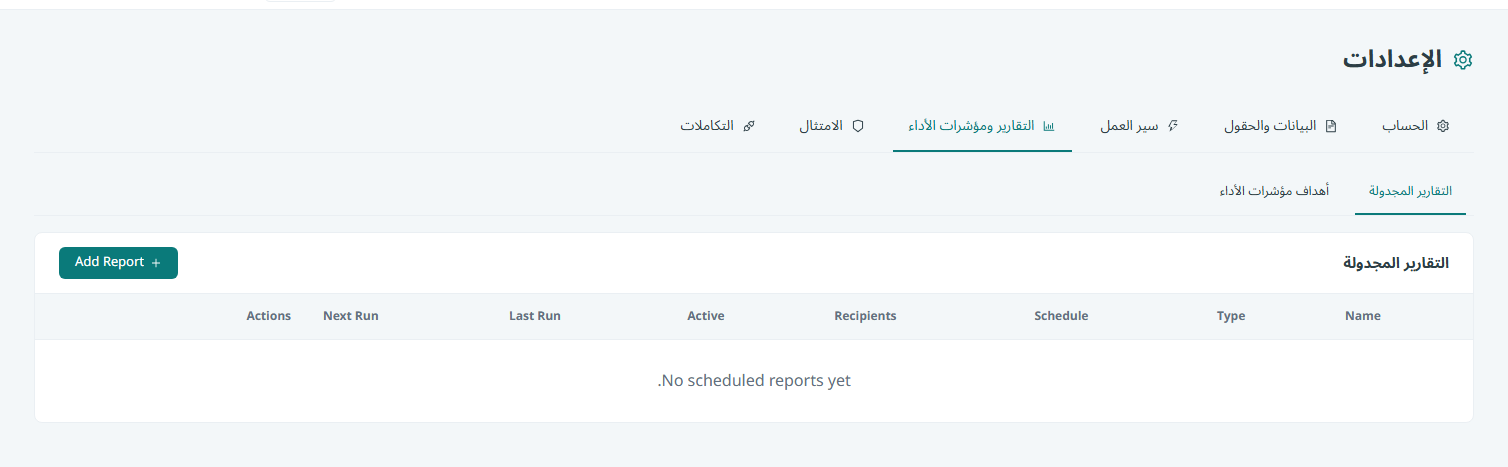Click the Type column header
This screenshot has height=467, width=1508.
(x=1231, y=316)
